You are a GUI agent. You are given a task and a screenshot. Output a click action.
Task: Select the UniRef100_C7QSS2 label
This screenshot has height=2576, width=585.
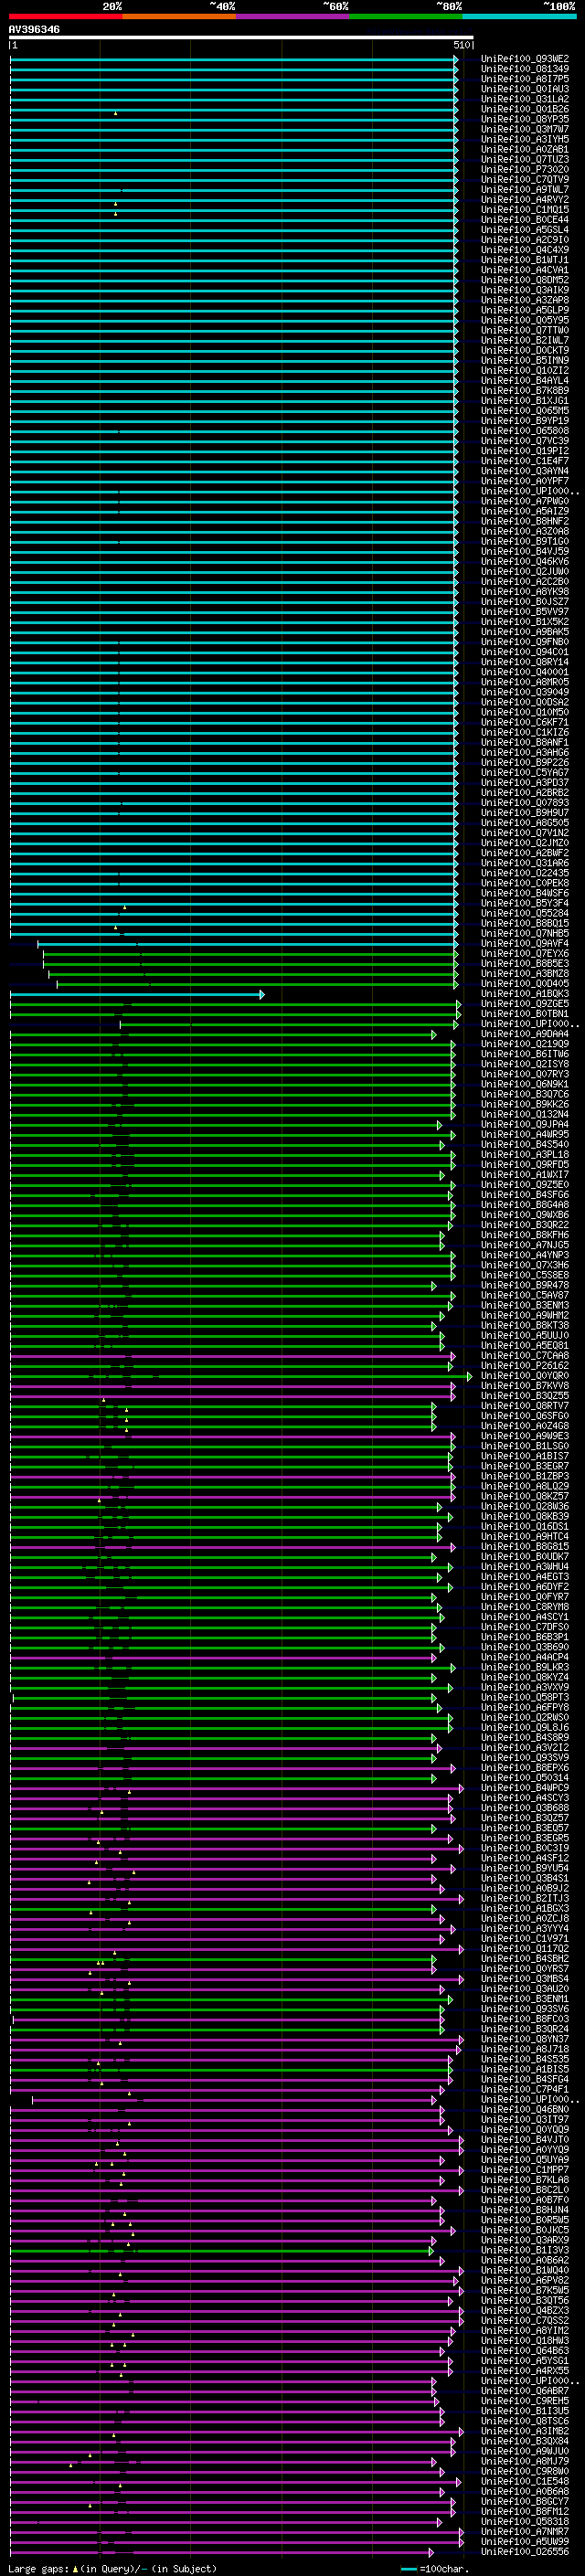525,2320
